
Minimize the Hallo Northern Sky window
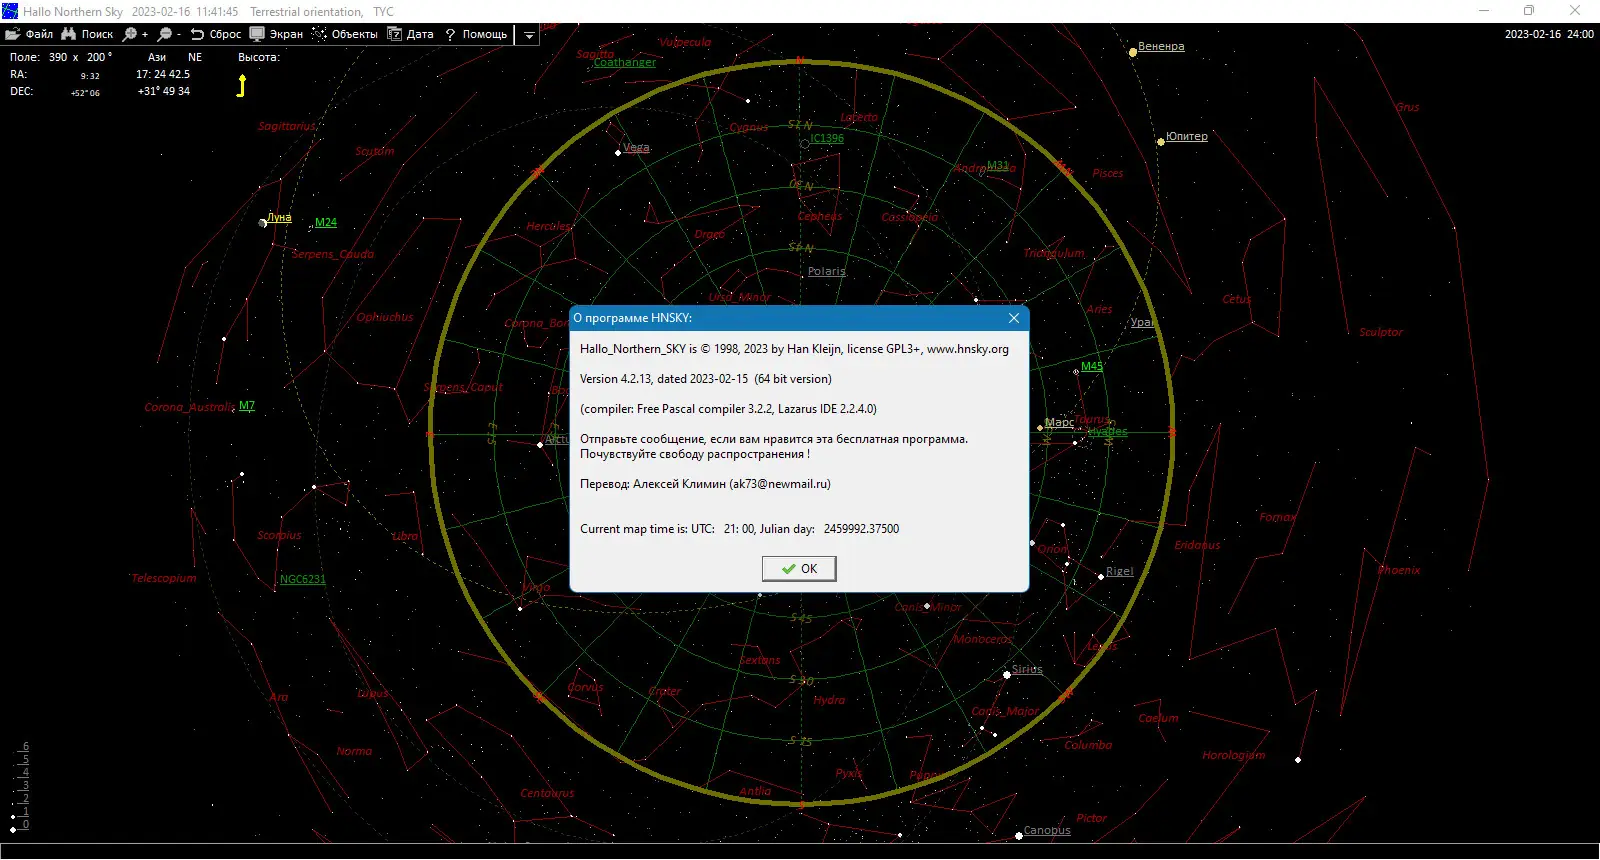1484,11
